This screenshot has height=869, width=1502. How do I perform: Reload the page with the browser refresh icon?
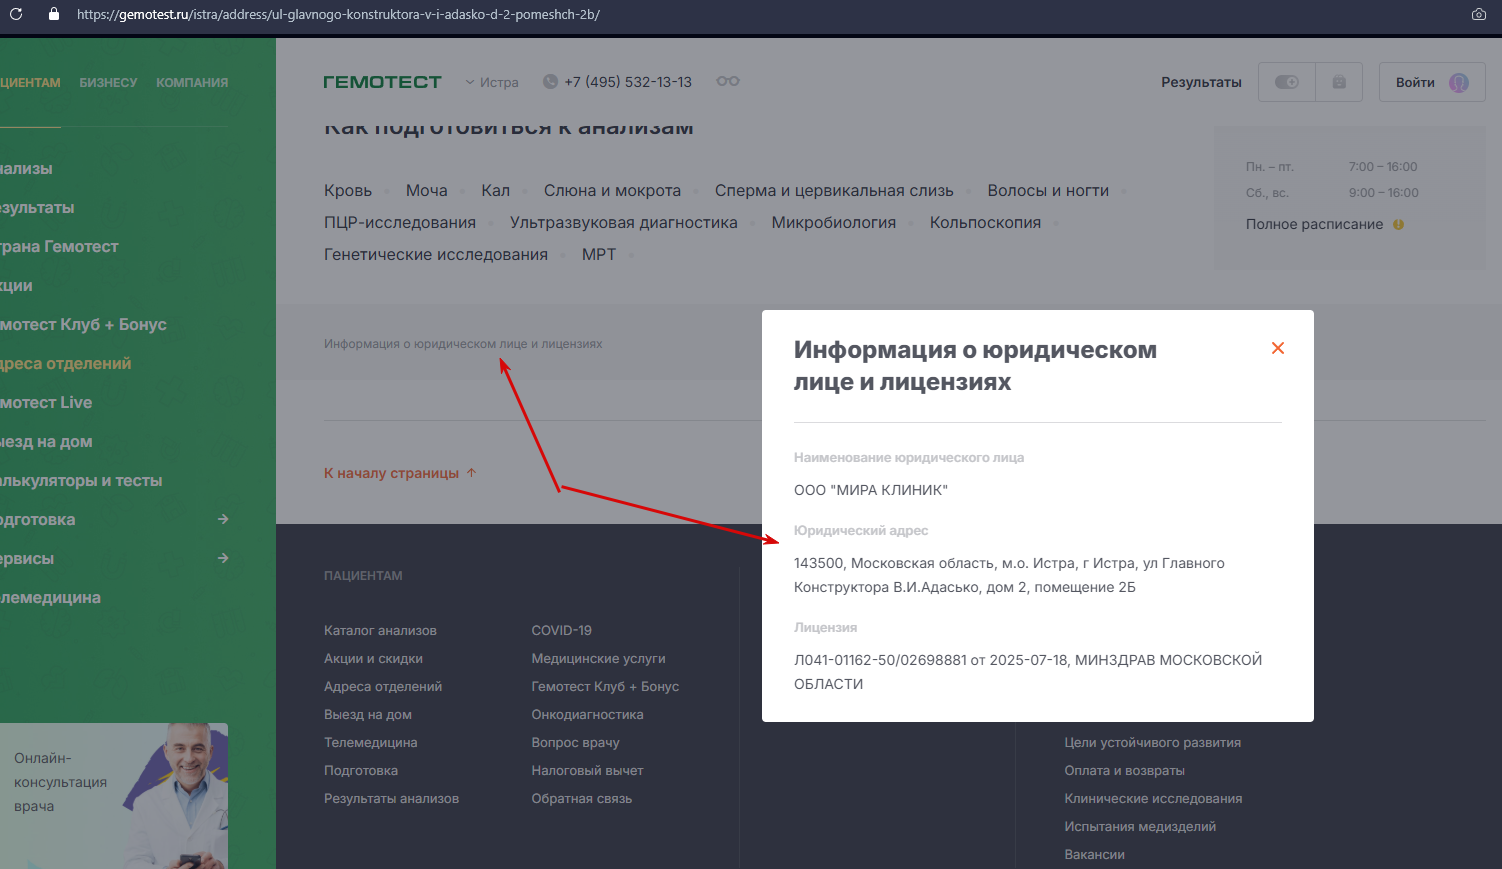(x=16, y=15)
